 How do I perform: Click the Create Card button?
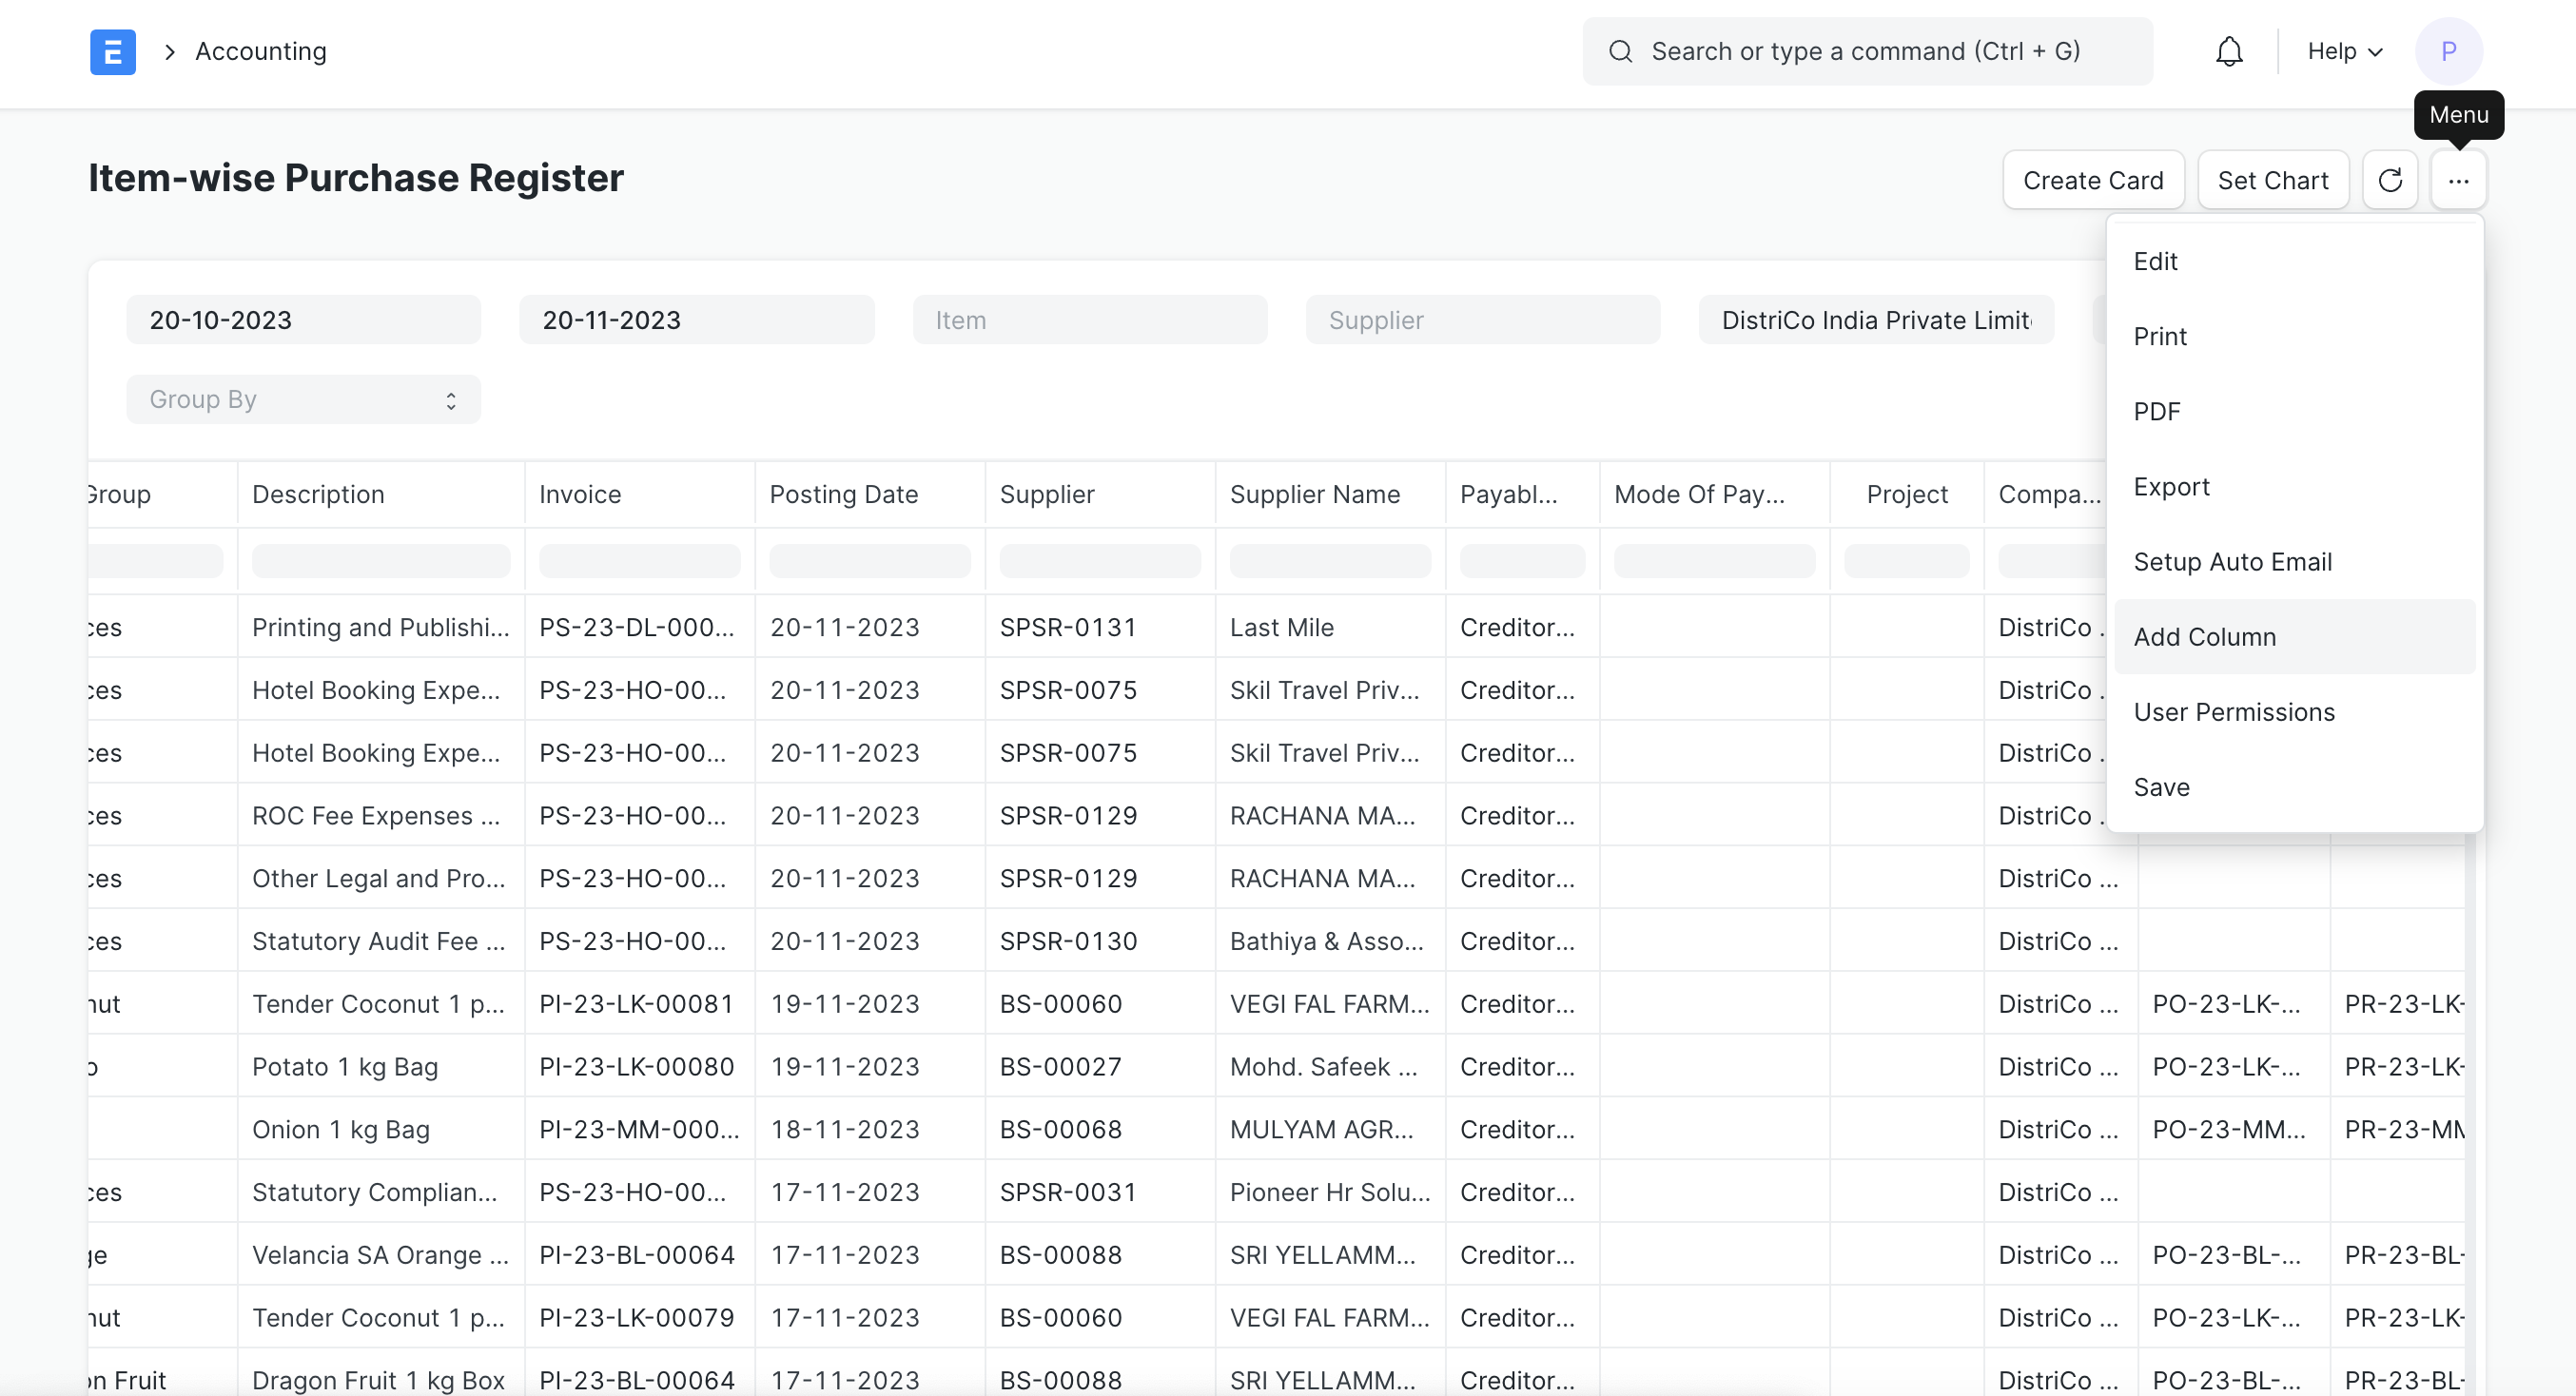coord(2093,180)
